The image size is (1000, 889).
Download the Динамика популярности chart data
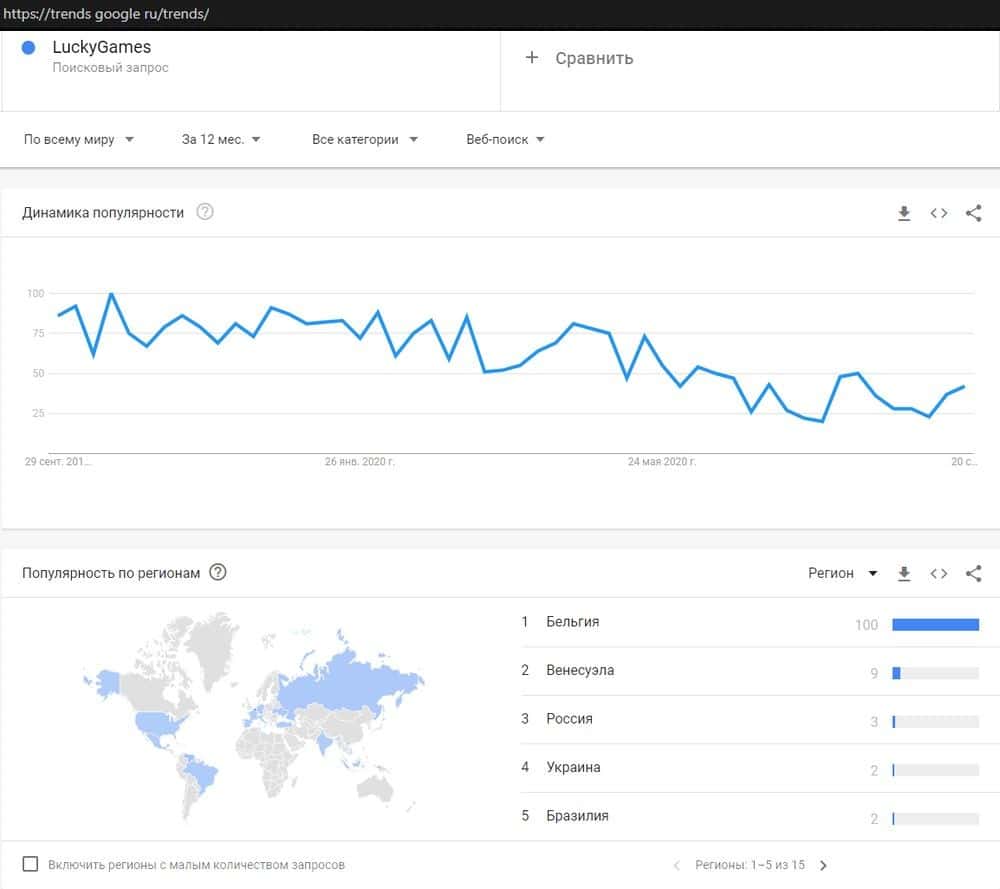click(904, 213)
